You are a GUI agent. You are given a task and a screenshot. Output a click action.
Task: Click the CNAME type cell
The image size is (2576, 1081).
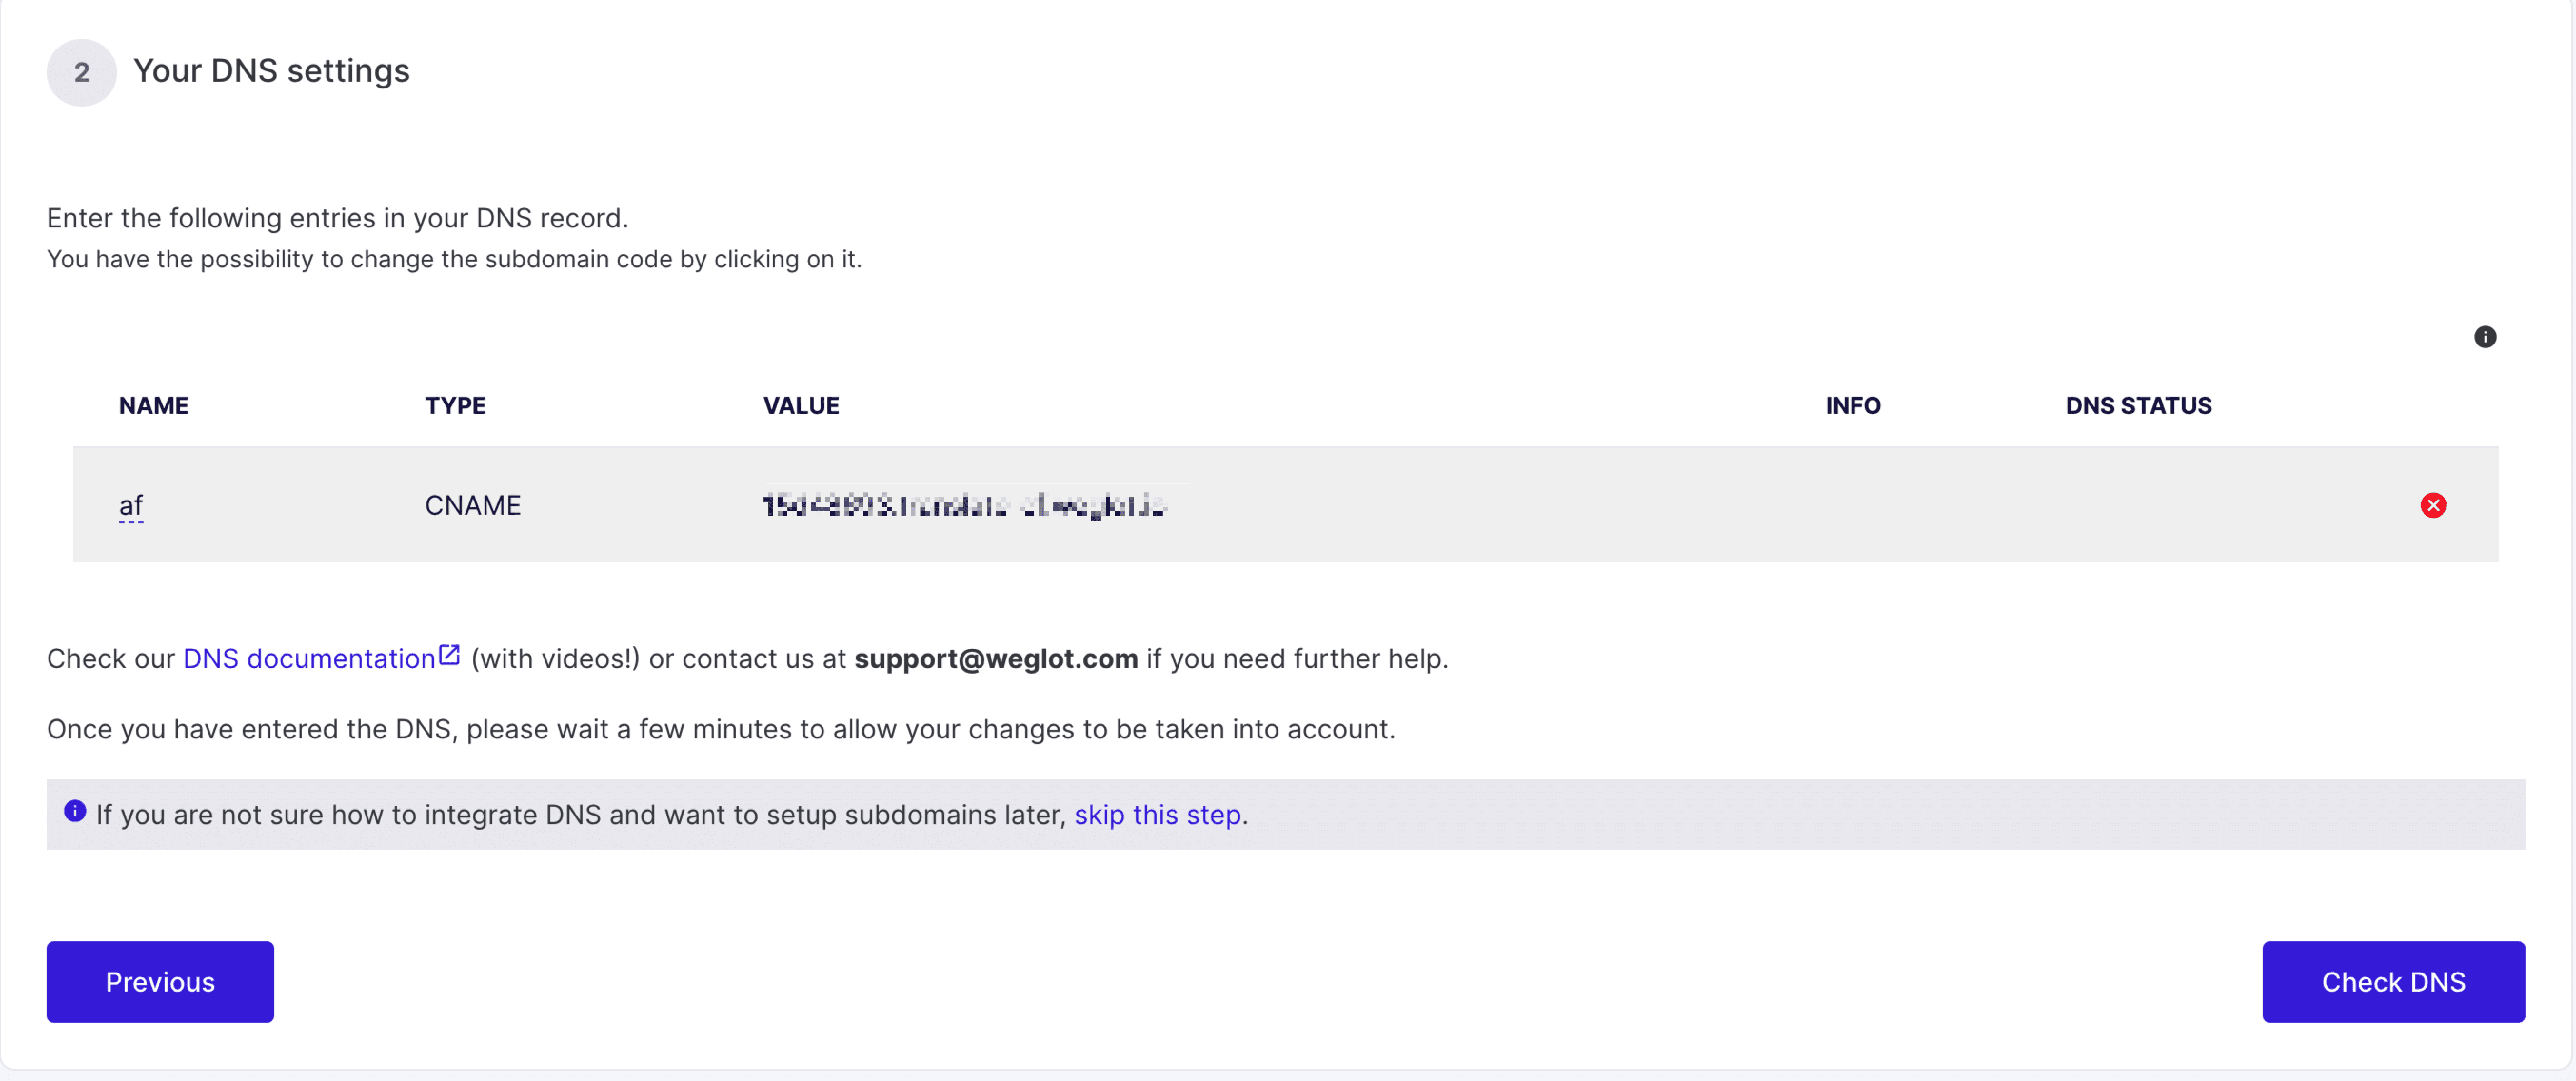pos(472,505)
